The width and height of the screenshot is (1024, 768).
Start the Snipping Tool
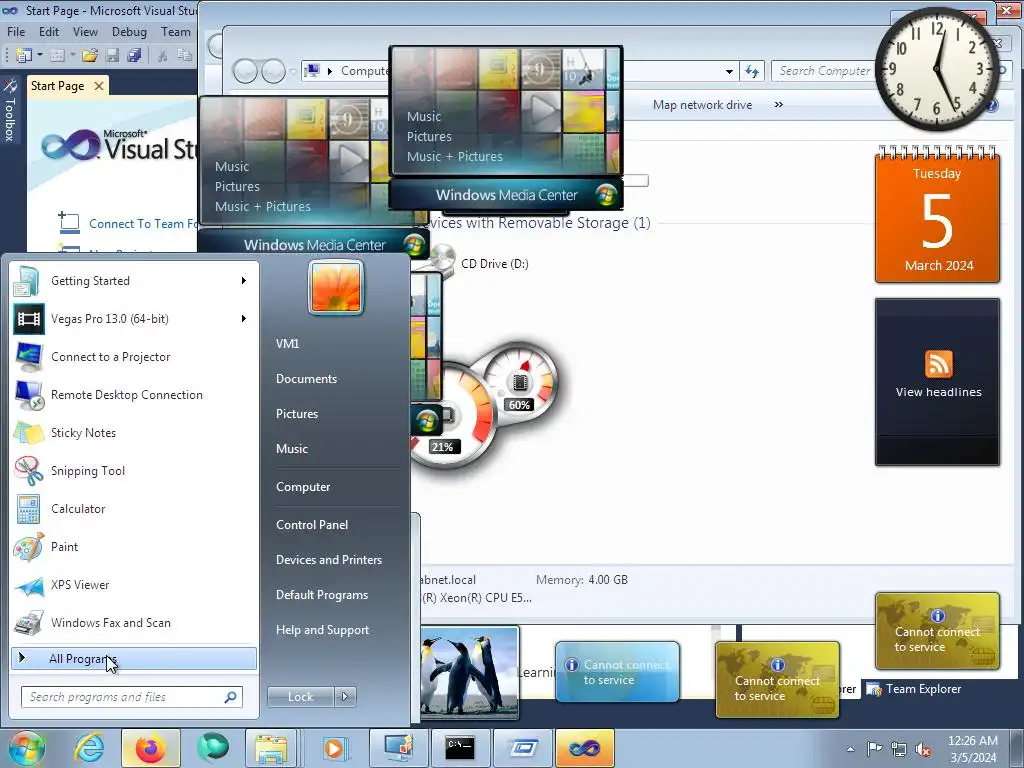(x=134, y=471)
